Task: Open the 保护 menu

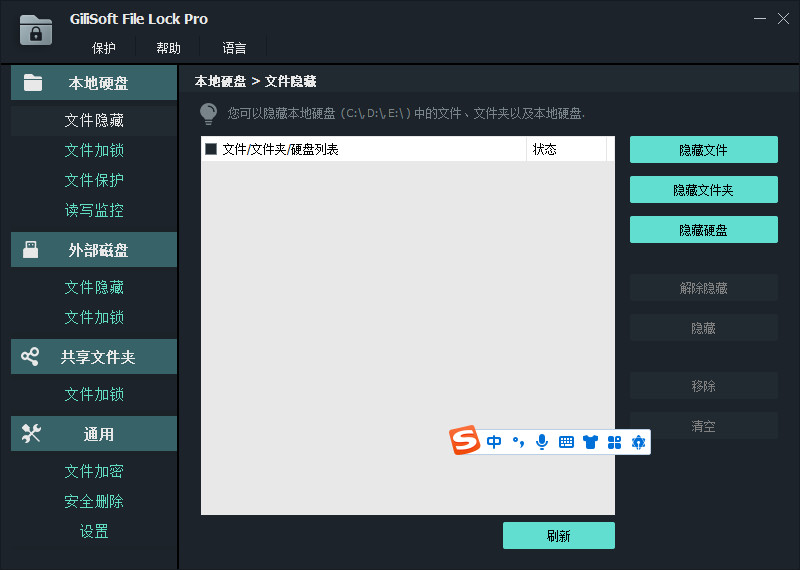Action: pyautogui.click(x=104, y=48)
